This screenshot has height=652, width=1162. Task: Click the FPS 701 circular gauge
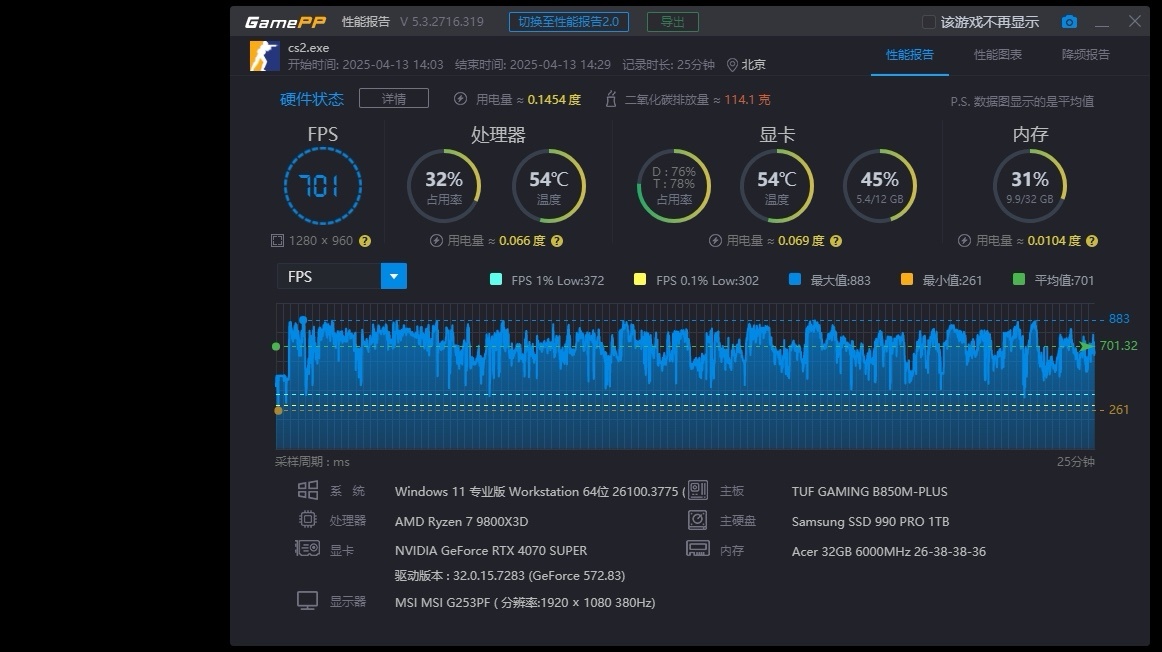[x=322, y=186]
